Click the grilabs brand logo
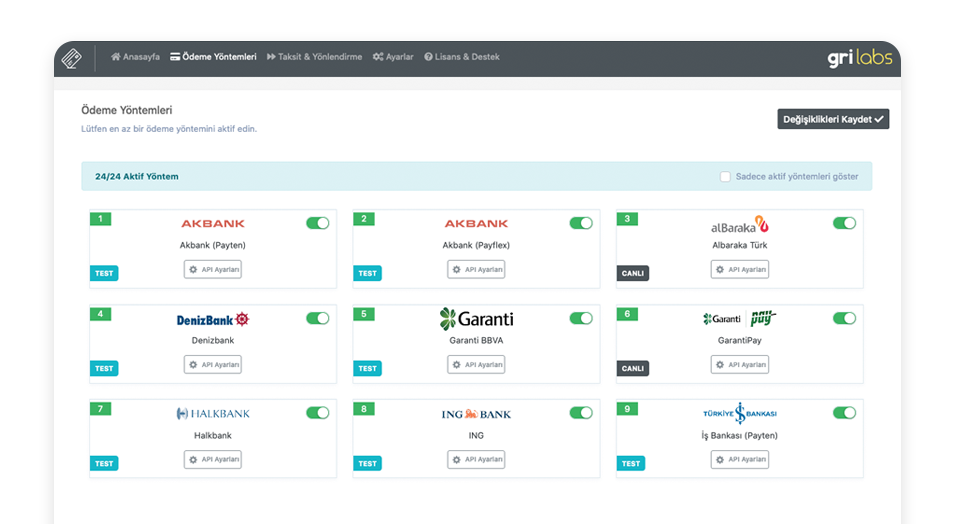Image resolution: width=954 pixels, height=524 pixels. (859, 58)
